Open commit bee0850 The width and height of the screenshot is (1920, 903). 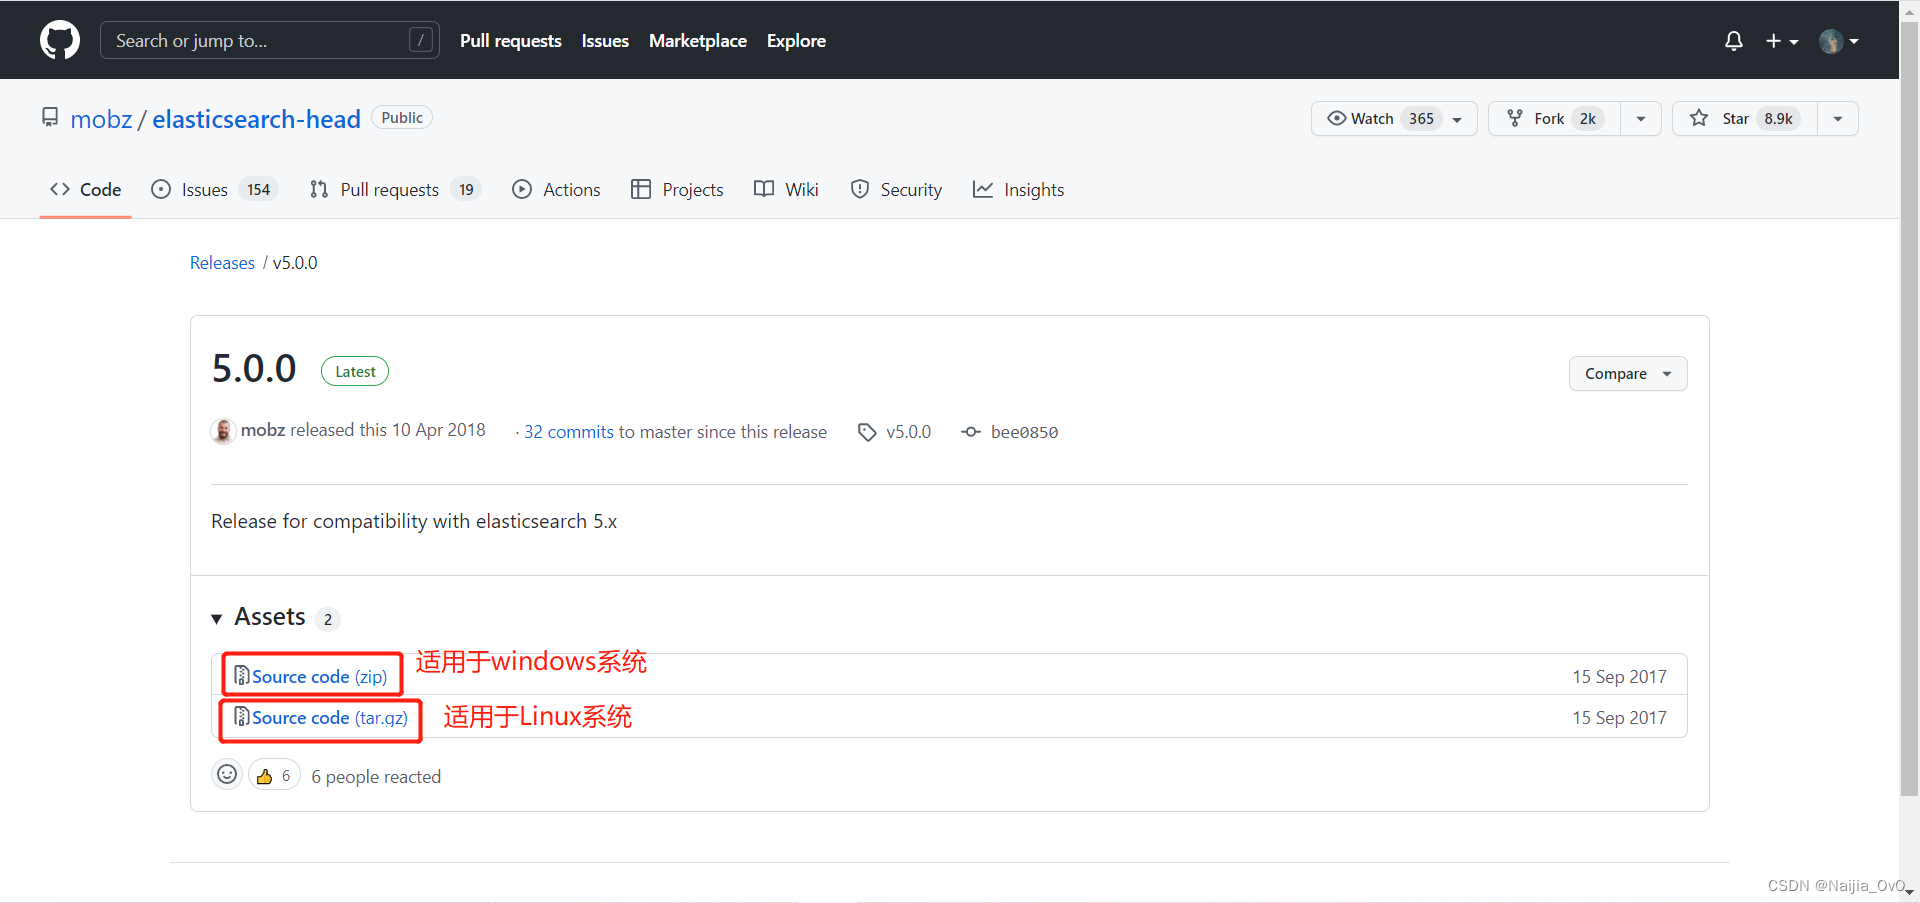pos(1024,432)
